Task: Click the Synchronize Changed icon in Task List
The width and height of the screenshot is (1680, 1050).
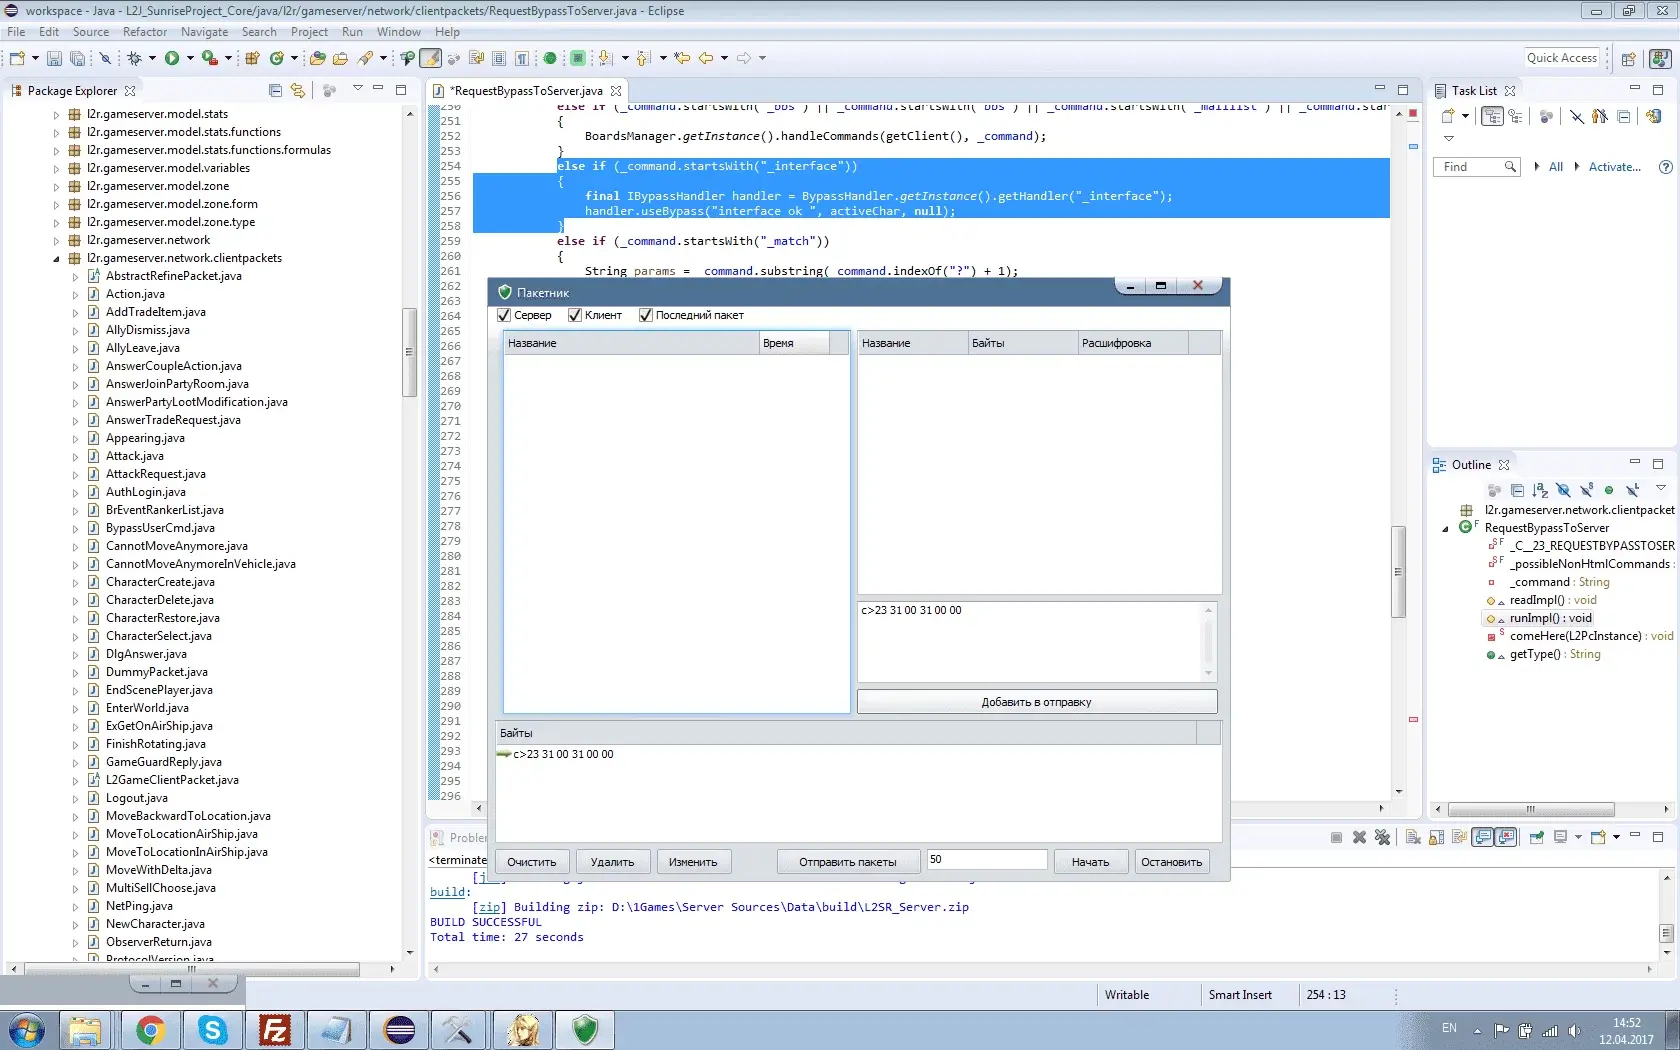Action: 1653,116
